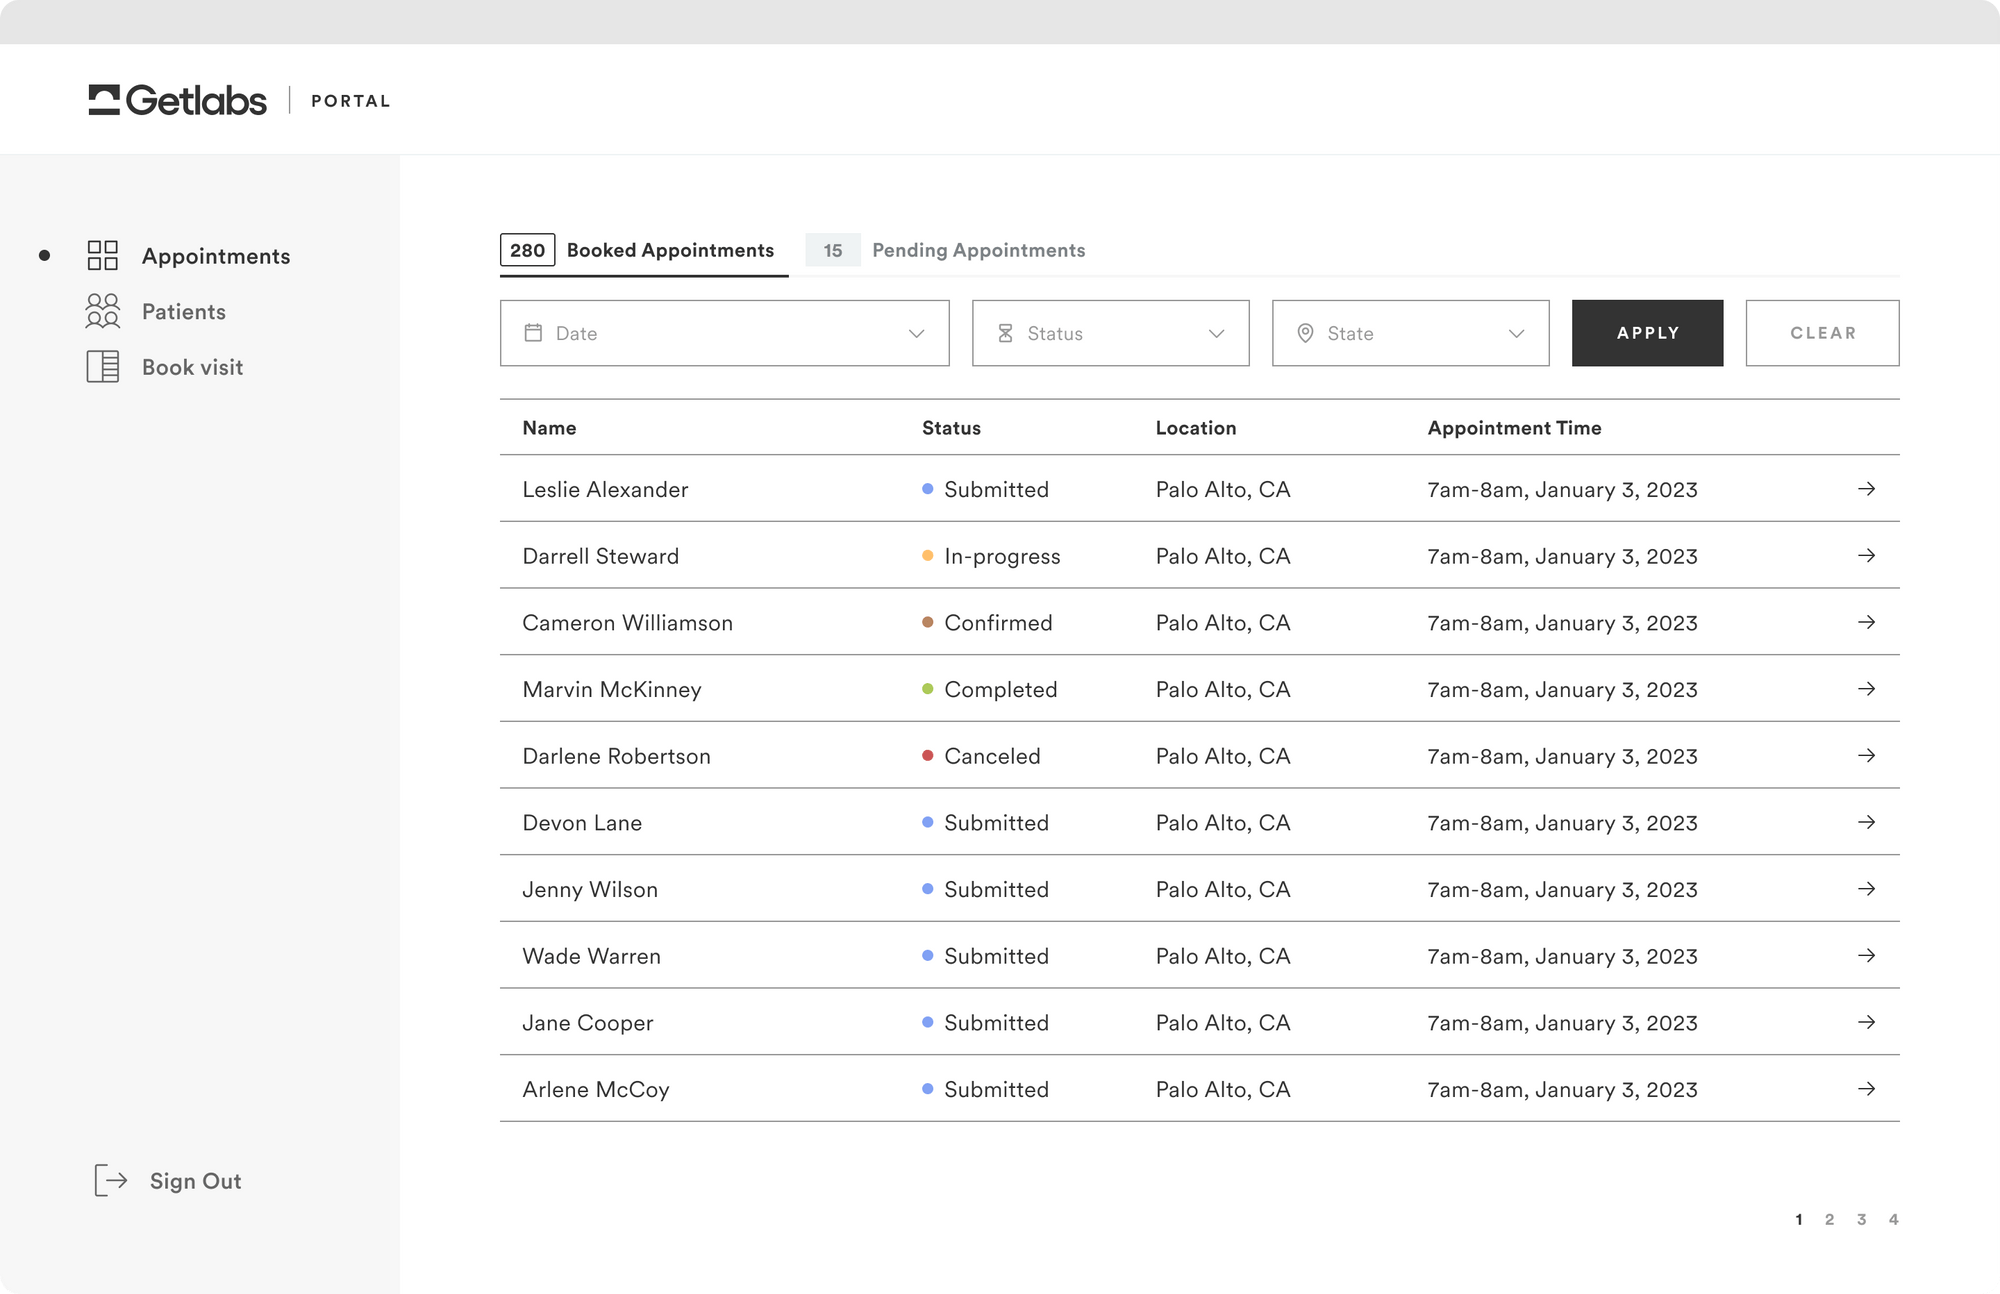
Task: Select the Appointments grid icon in sidebar
Action: pos(102,256)
